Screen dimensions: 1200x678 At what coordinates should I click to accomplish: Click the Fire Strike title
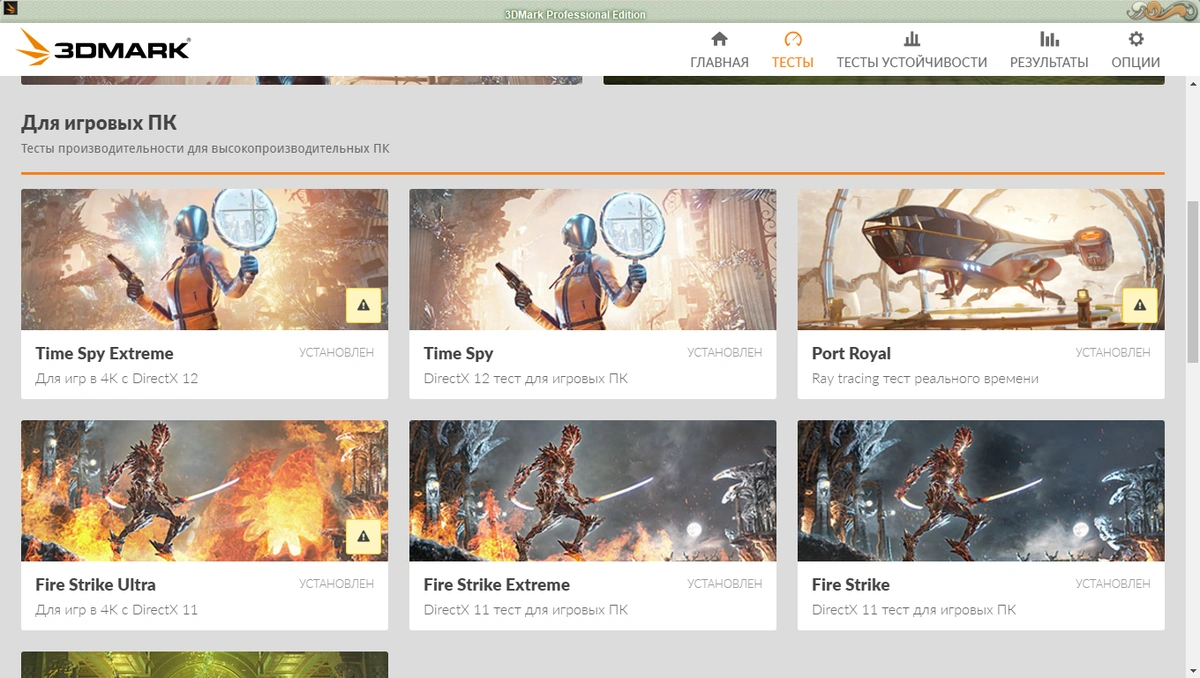(850, 584)
